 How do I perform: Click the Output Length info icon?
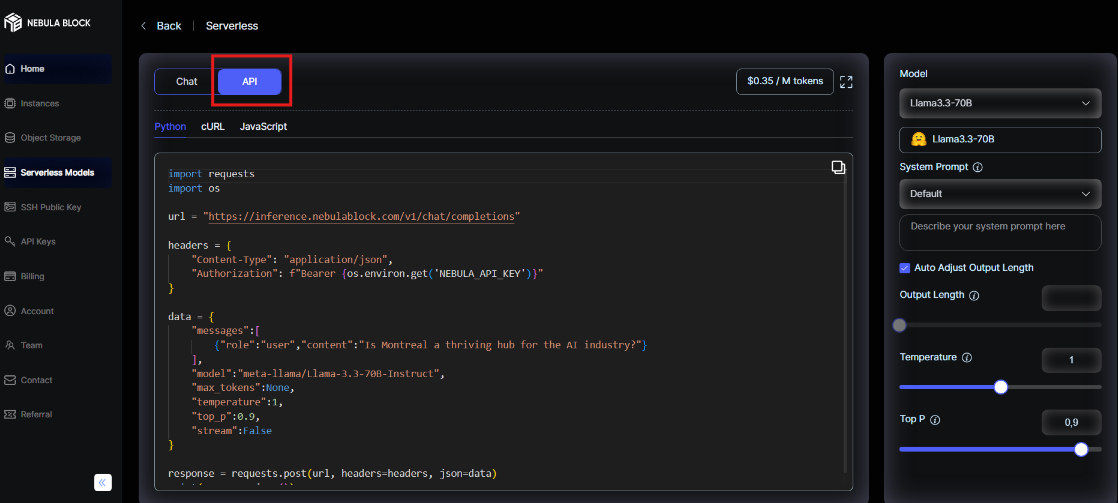[x=974, y=296]
